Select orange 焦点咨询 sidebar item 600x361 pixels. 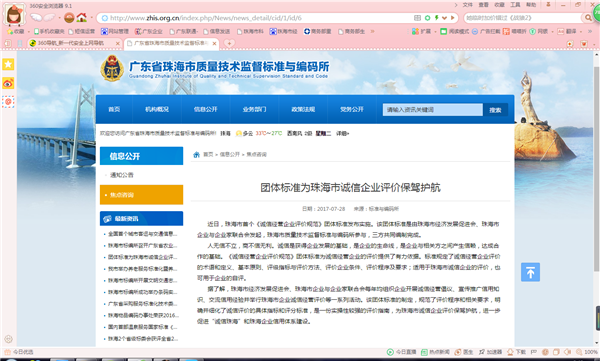tap(141, 195)
